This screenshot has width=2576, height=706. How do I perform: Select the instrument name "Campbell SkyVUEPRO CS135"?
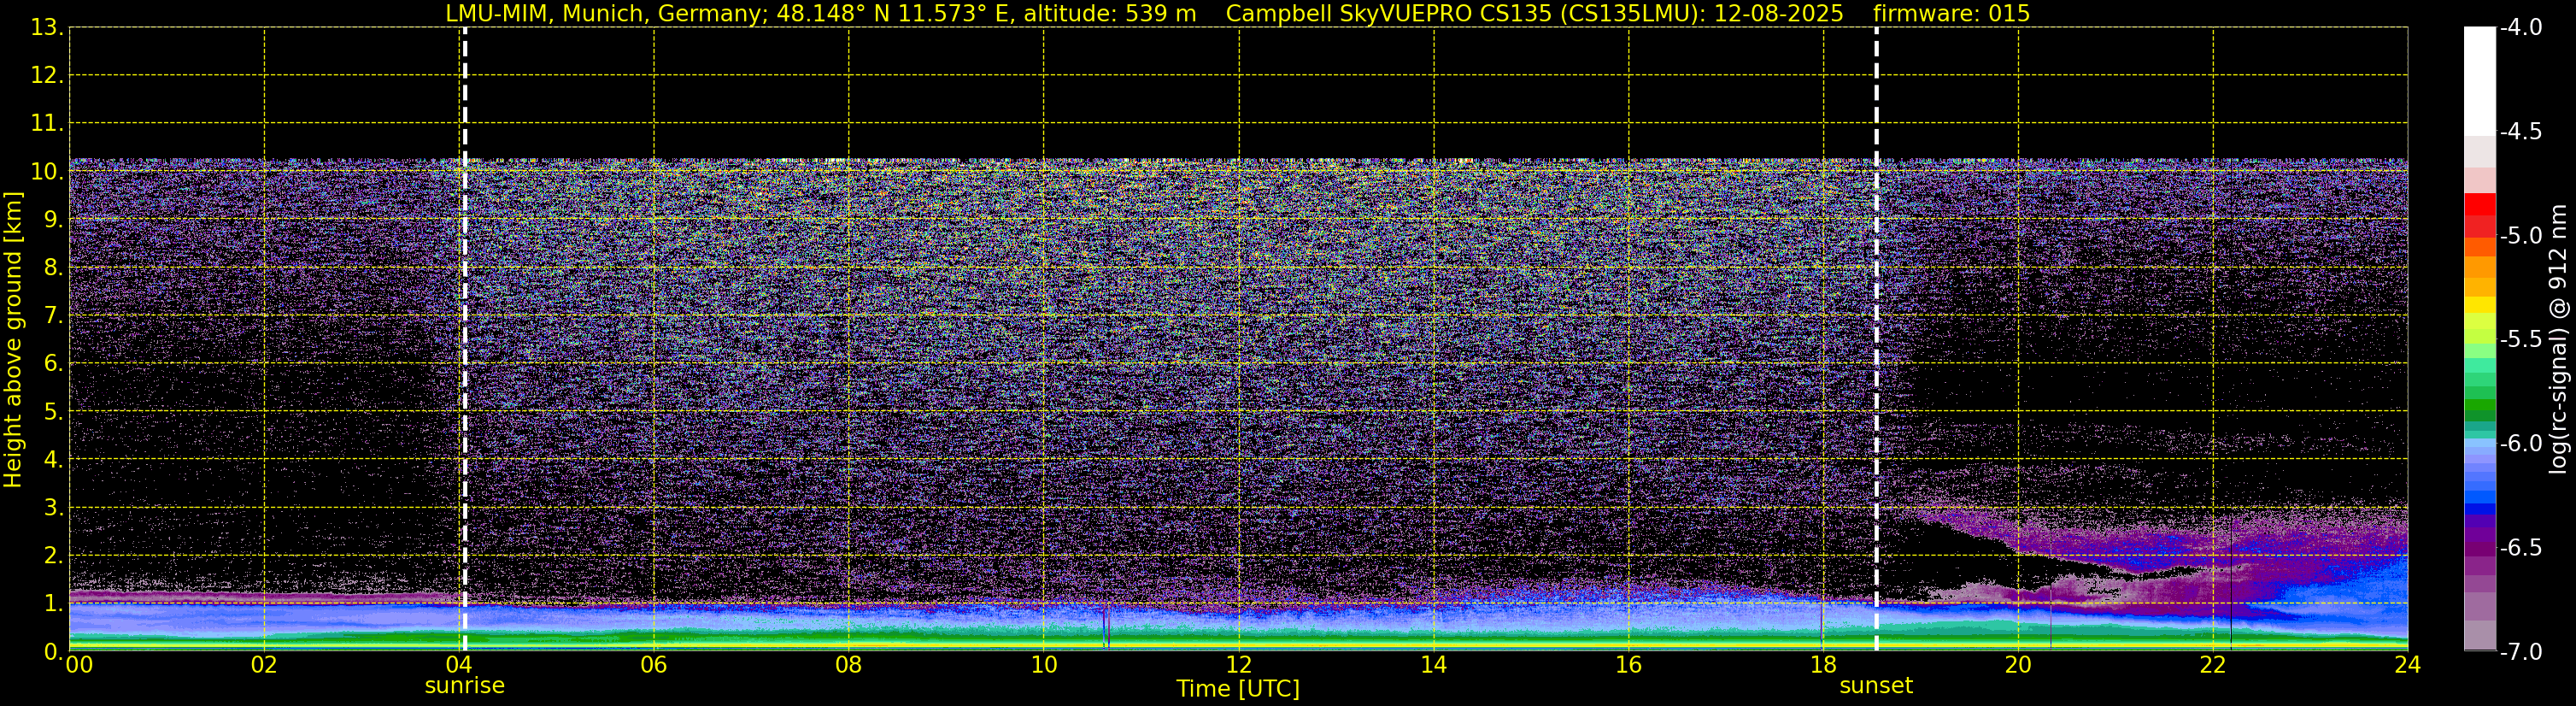pos(1389,13)
